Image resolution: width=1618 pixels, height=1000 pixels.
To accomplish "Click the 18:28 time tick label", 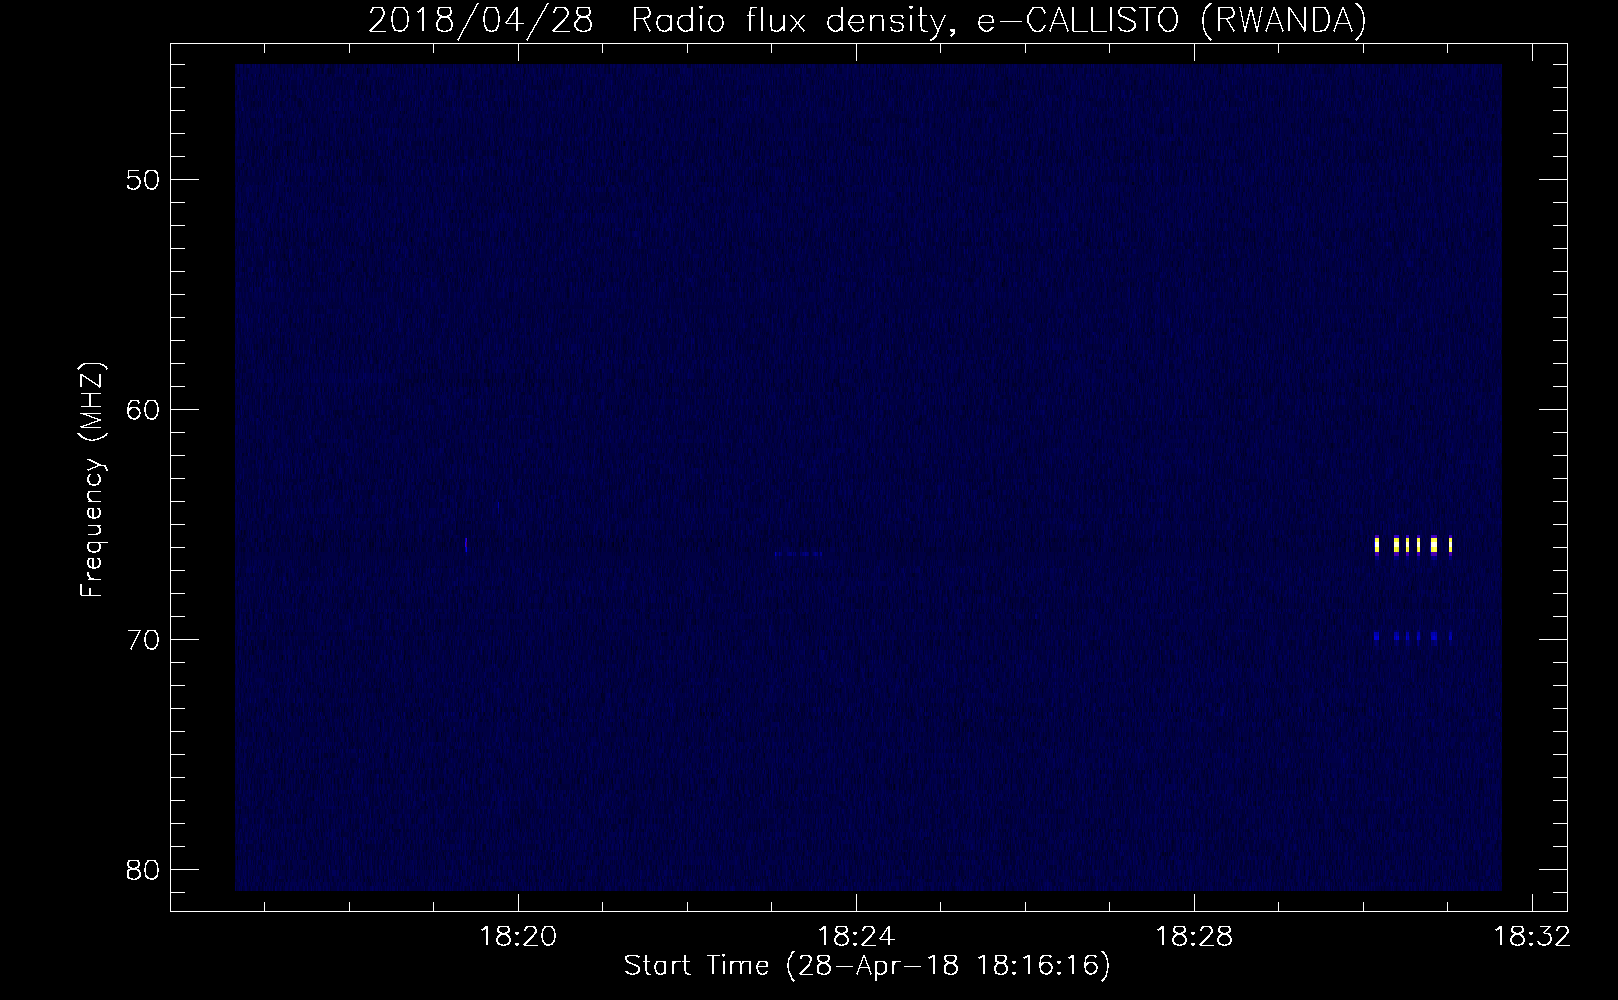I will (1194, 937).
